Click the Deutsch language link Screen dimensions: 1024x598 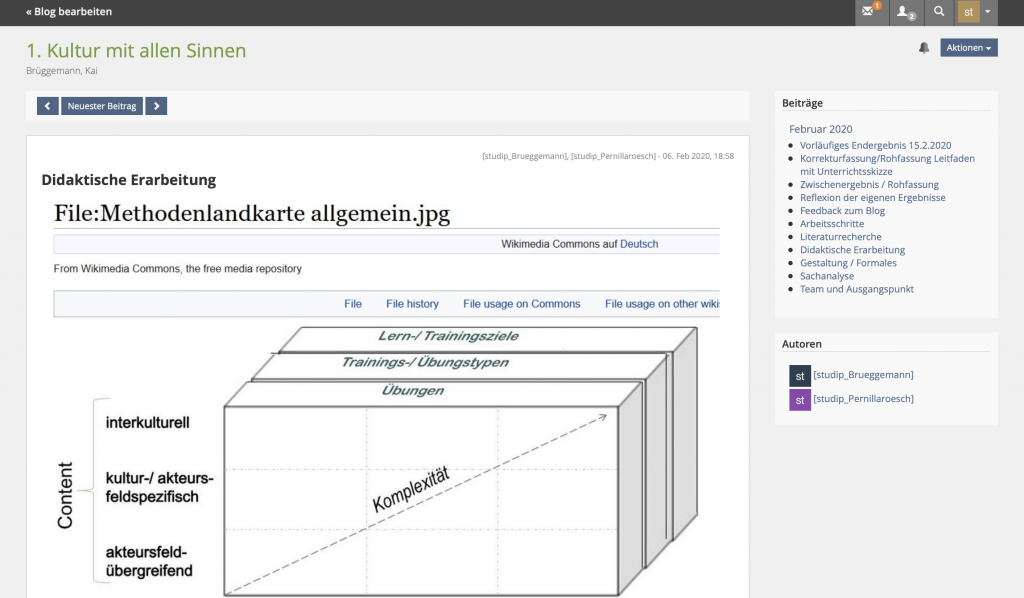[x=639, y=244]
